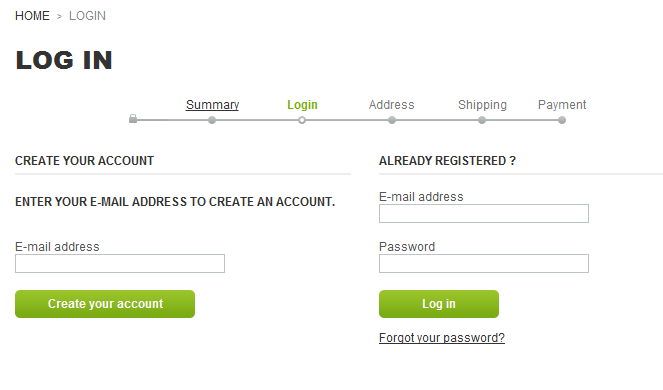Click the Address step dot marker
Image resolution: width=663 pixels, height=390 pixels.
click(392, 121)
